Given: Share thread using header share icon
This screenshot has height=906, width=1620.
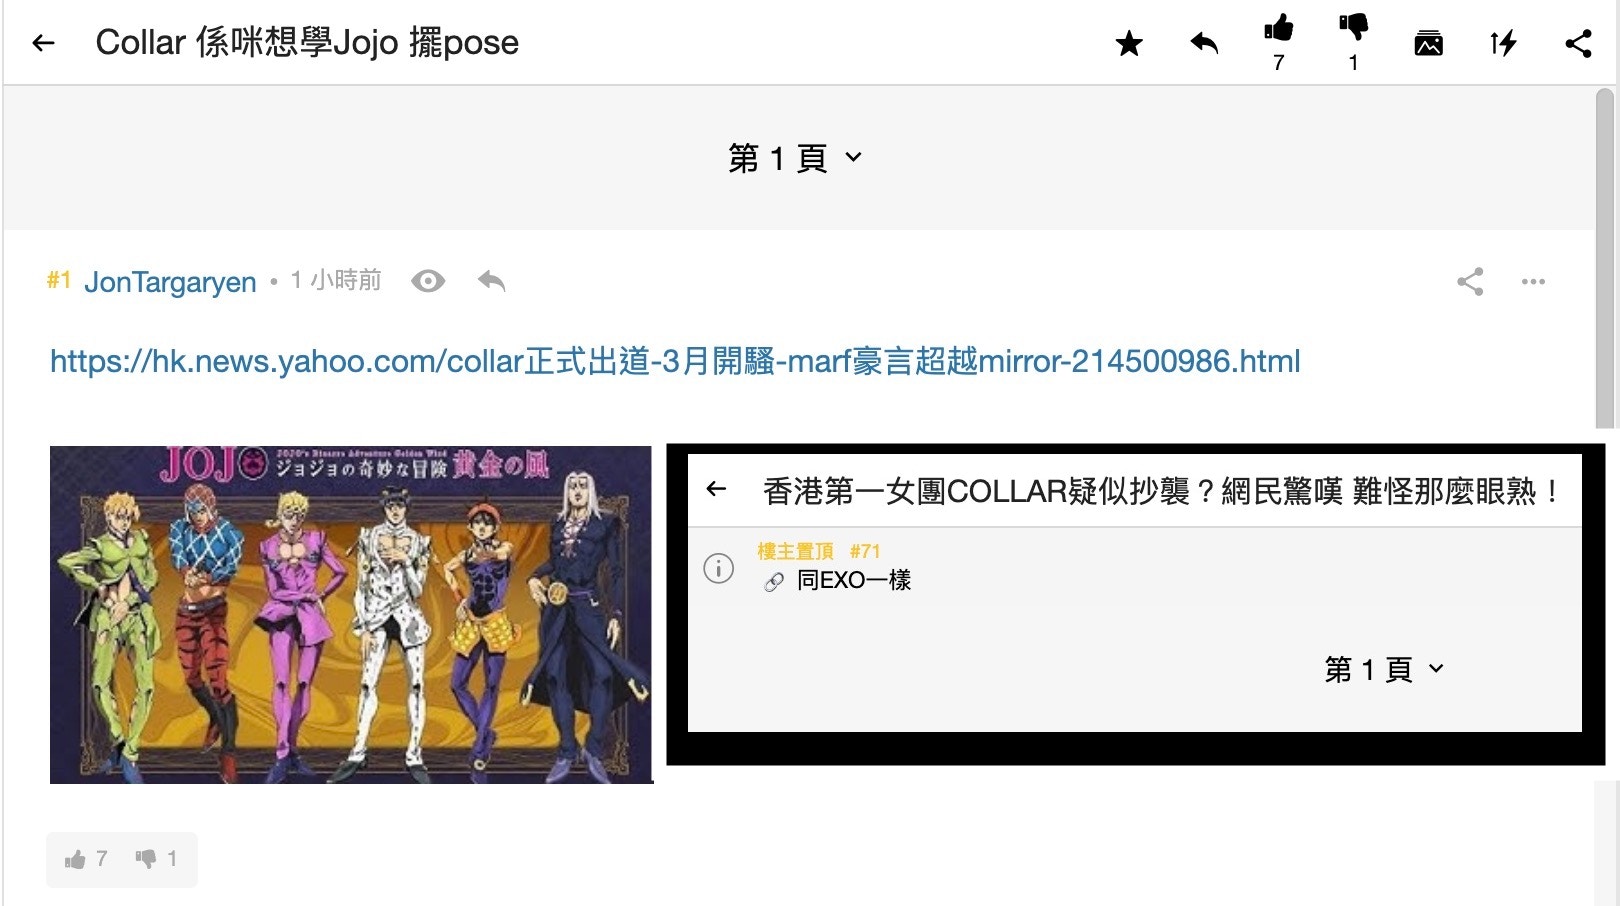Looking at the screenshot, I should click(x=1578, y=43).
